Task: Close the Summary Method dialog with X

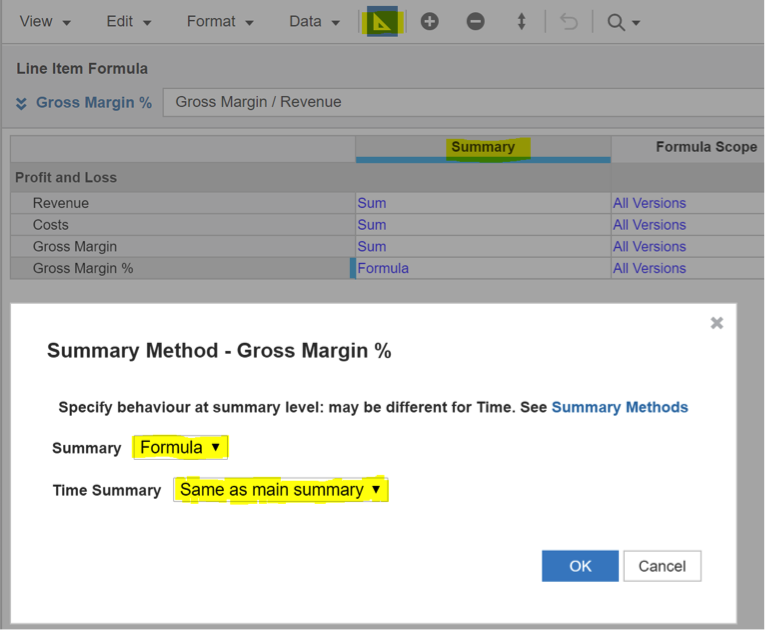Action: coord(717,323)
